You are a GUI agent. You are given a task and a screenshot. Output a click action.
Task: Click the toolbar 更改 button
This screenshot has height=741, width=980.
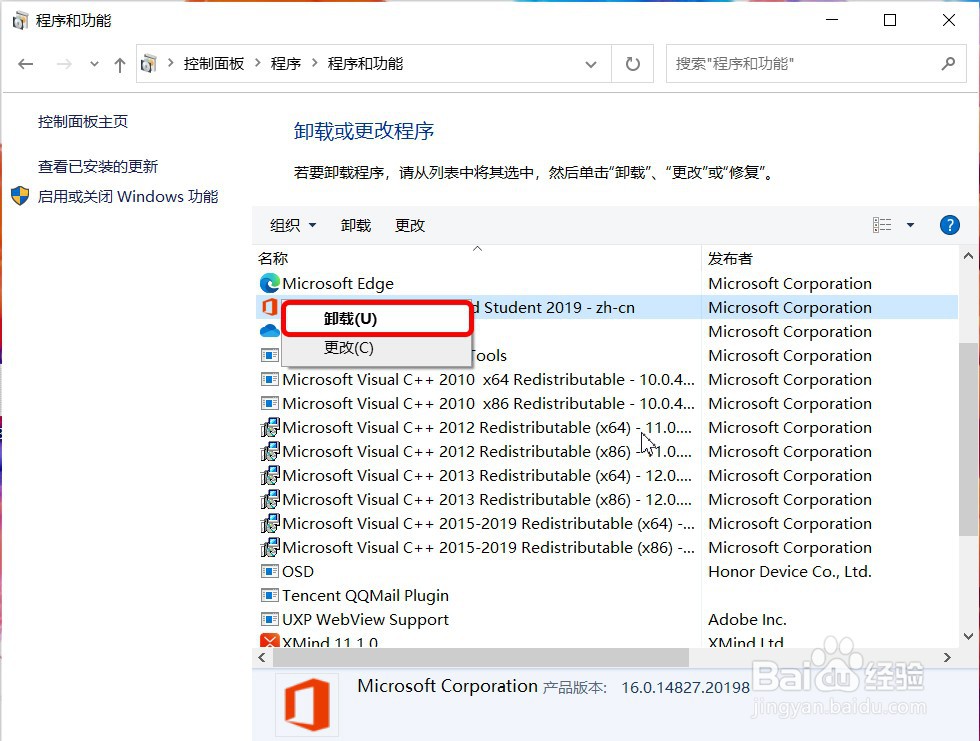pyautogui.click(x=410, y=226)
